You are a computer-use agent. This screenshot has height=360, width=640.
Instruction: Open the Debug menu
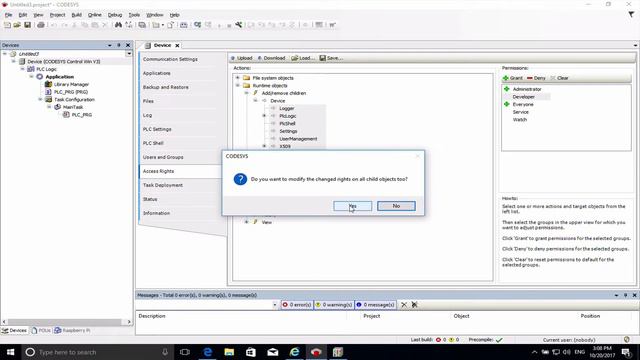[x=115, y=15]
